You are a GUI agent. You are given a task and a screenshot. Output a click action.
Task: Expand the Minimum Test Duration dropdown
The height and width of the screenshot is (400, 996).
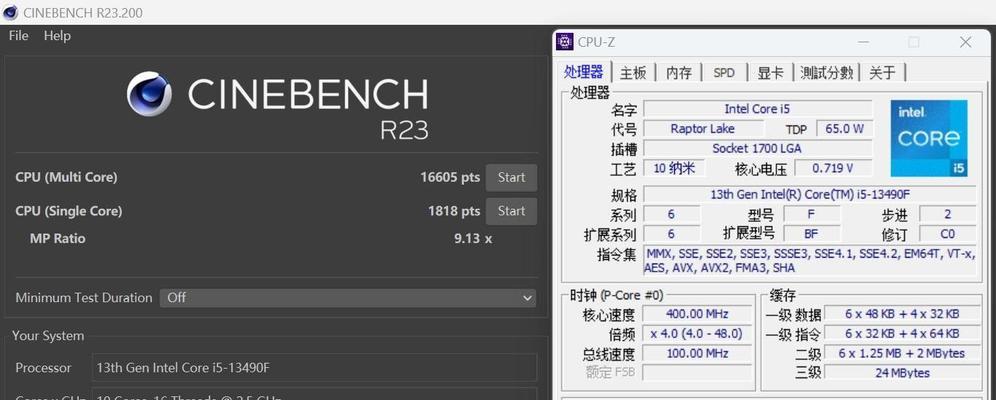[347, 298]
